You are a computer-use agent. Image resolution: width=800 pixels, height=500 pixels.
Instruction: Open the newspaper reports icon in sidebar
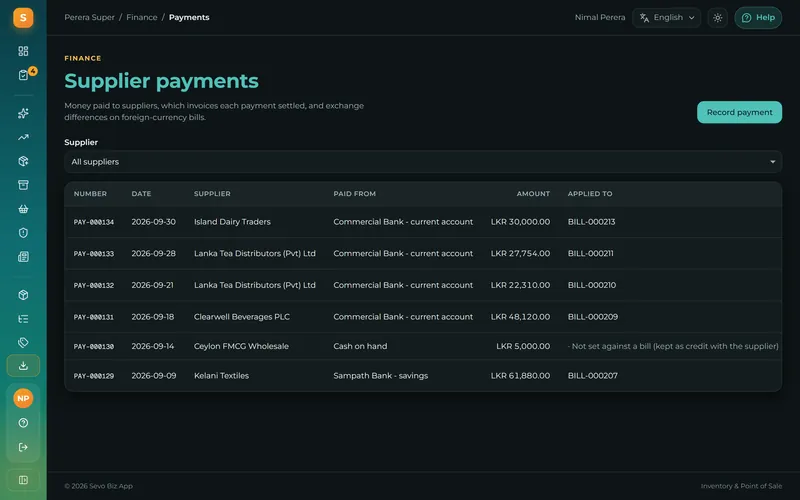coord(23,257)
